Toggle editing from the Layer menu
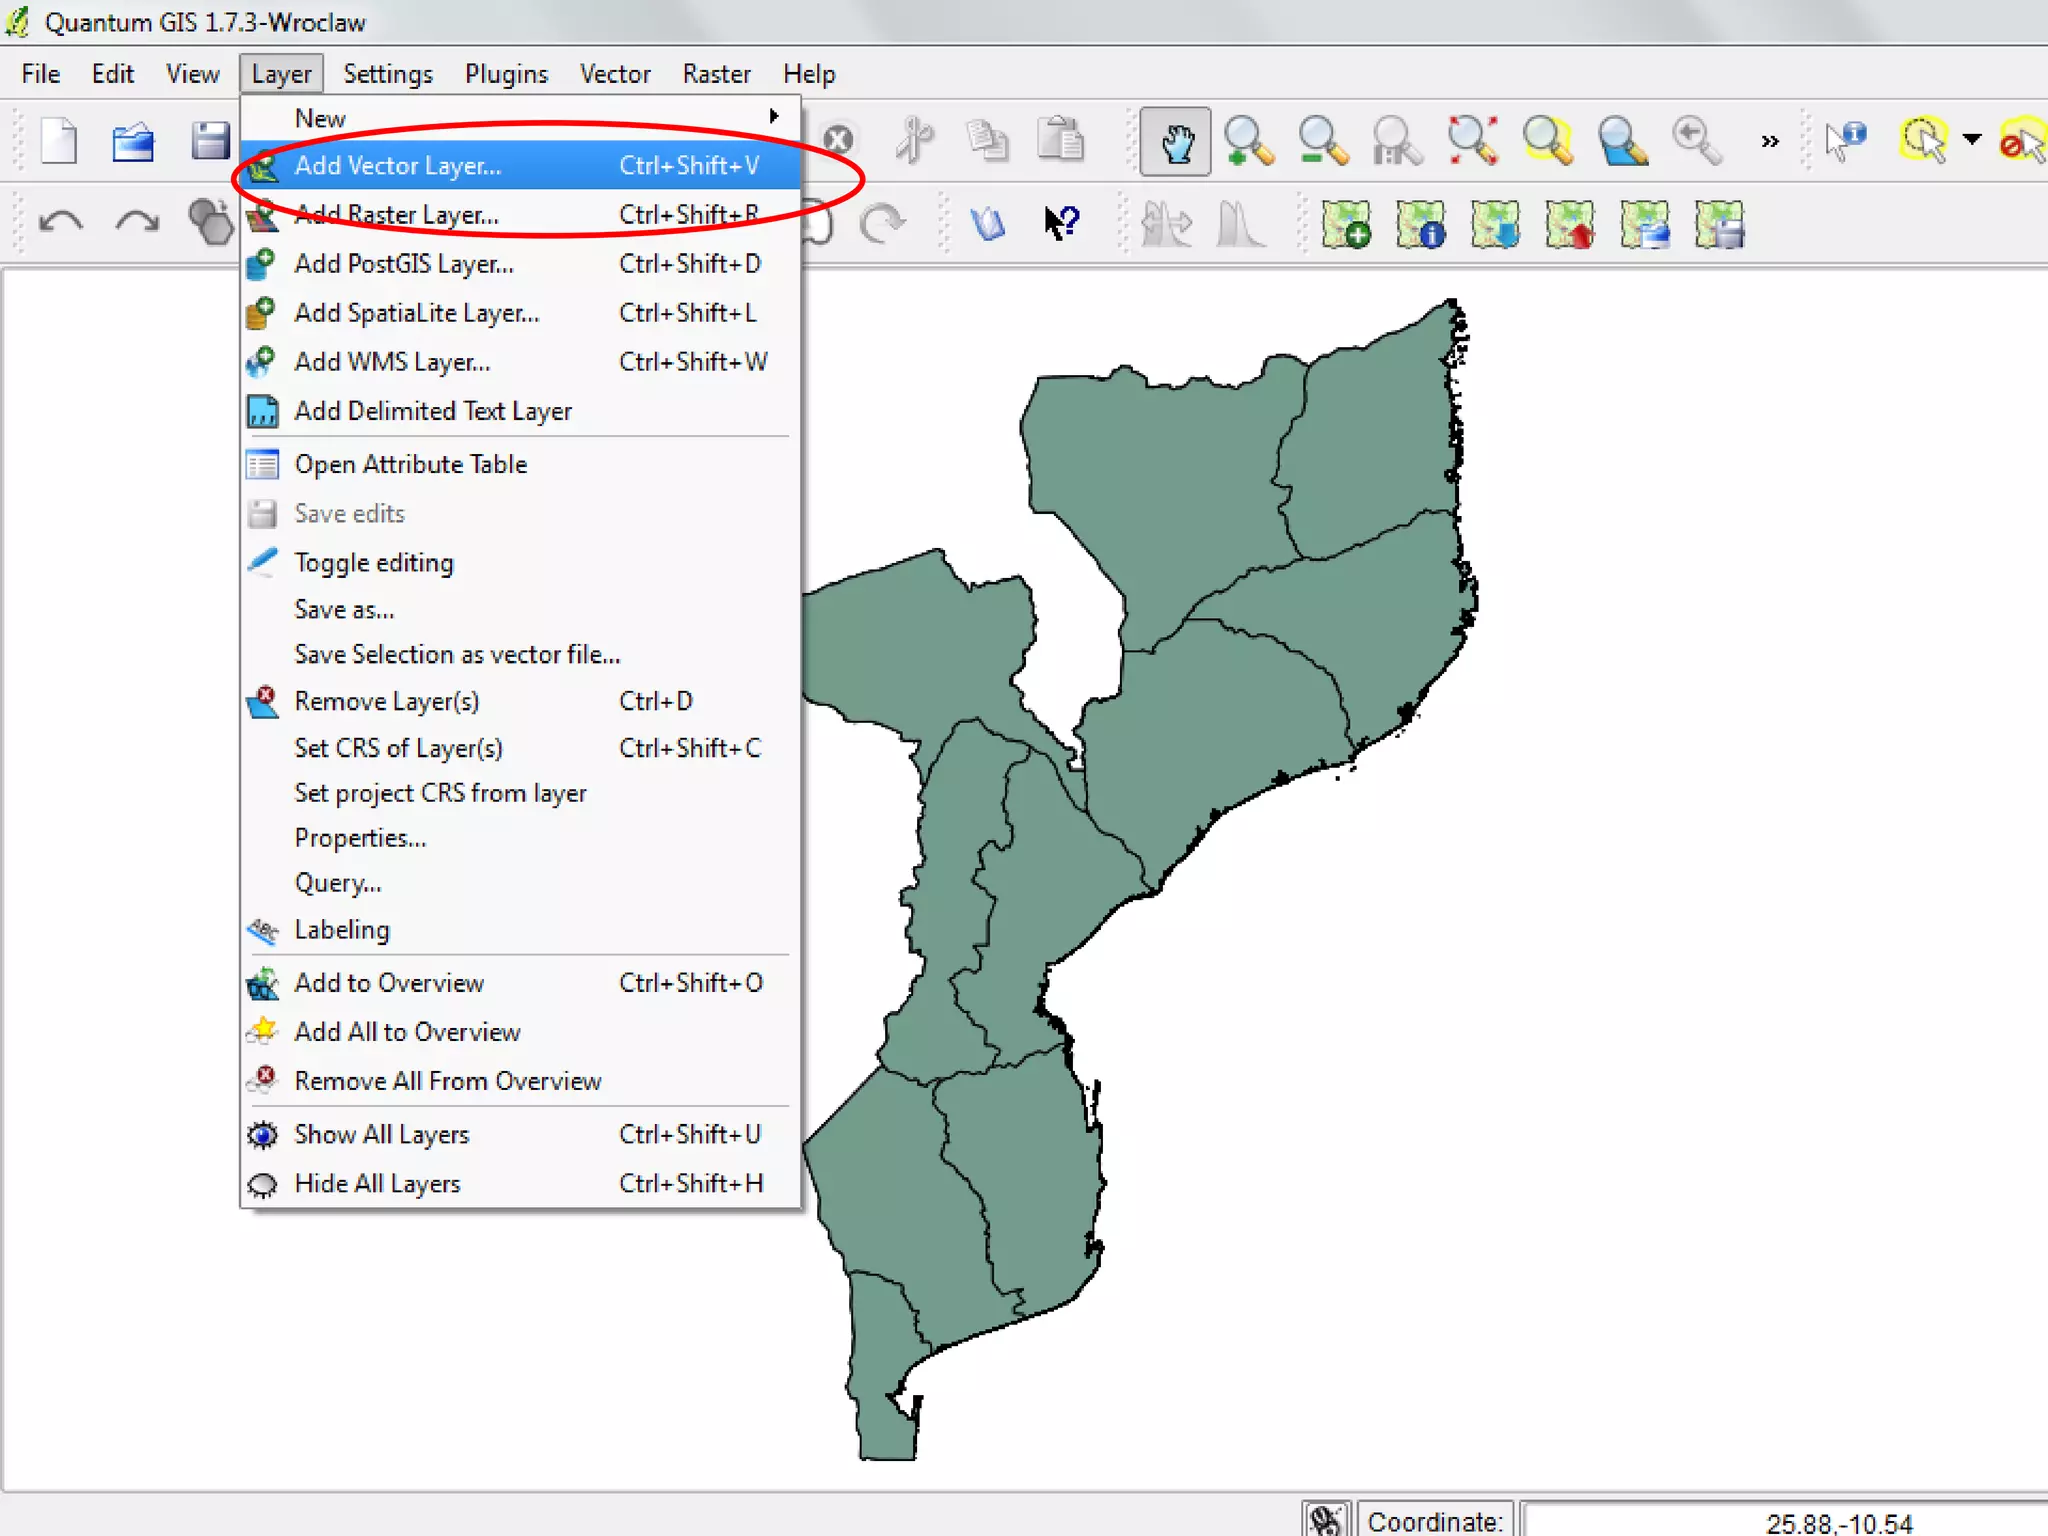The width and height of the screenshot is (2048, 1536). click(x=374, y=563)
